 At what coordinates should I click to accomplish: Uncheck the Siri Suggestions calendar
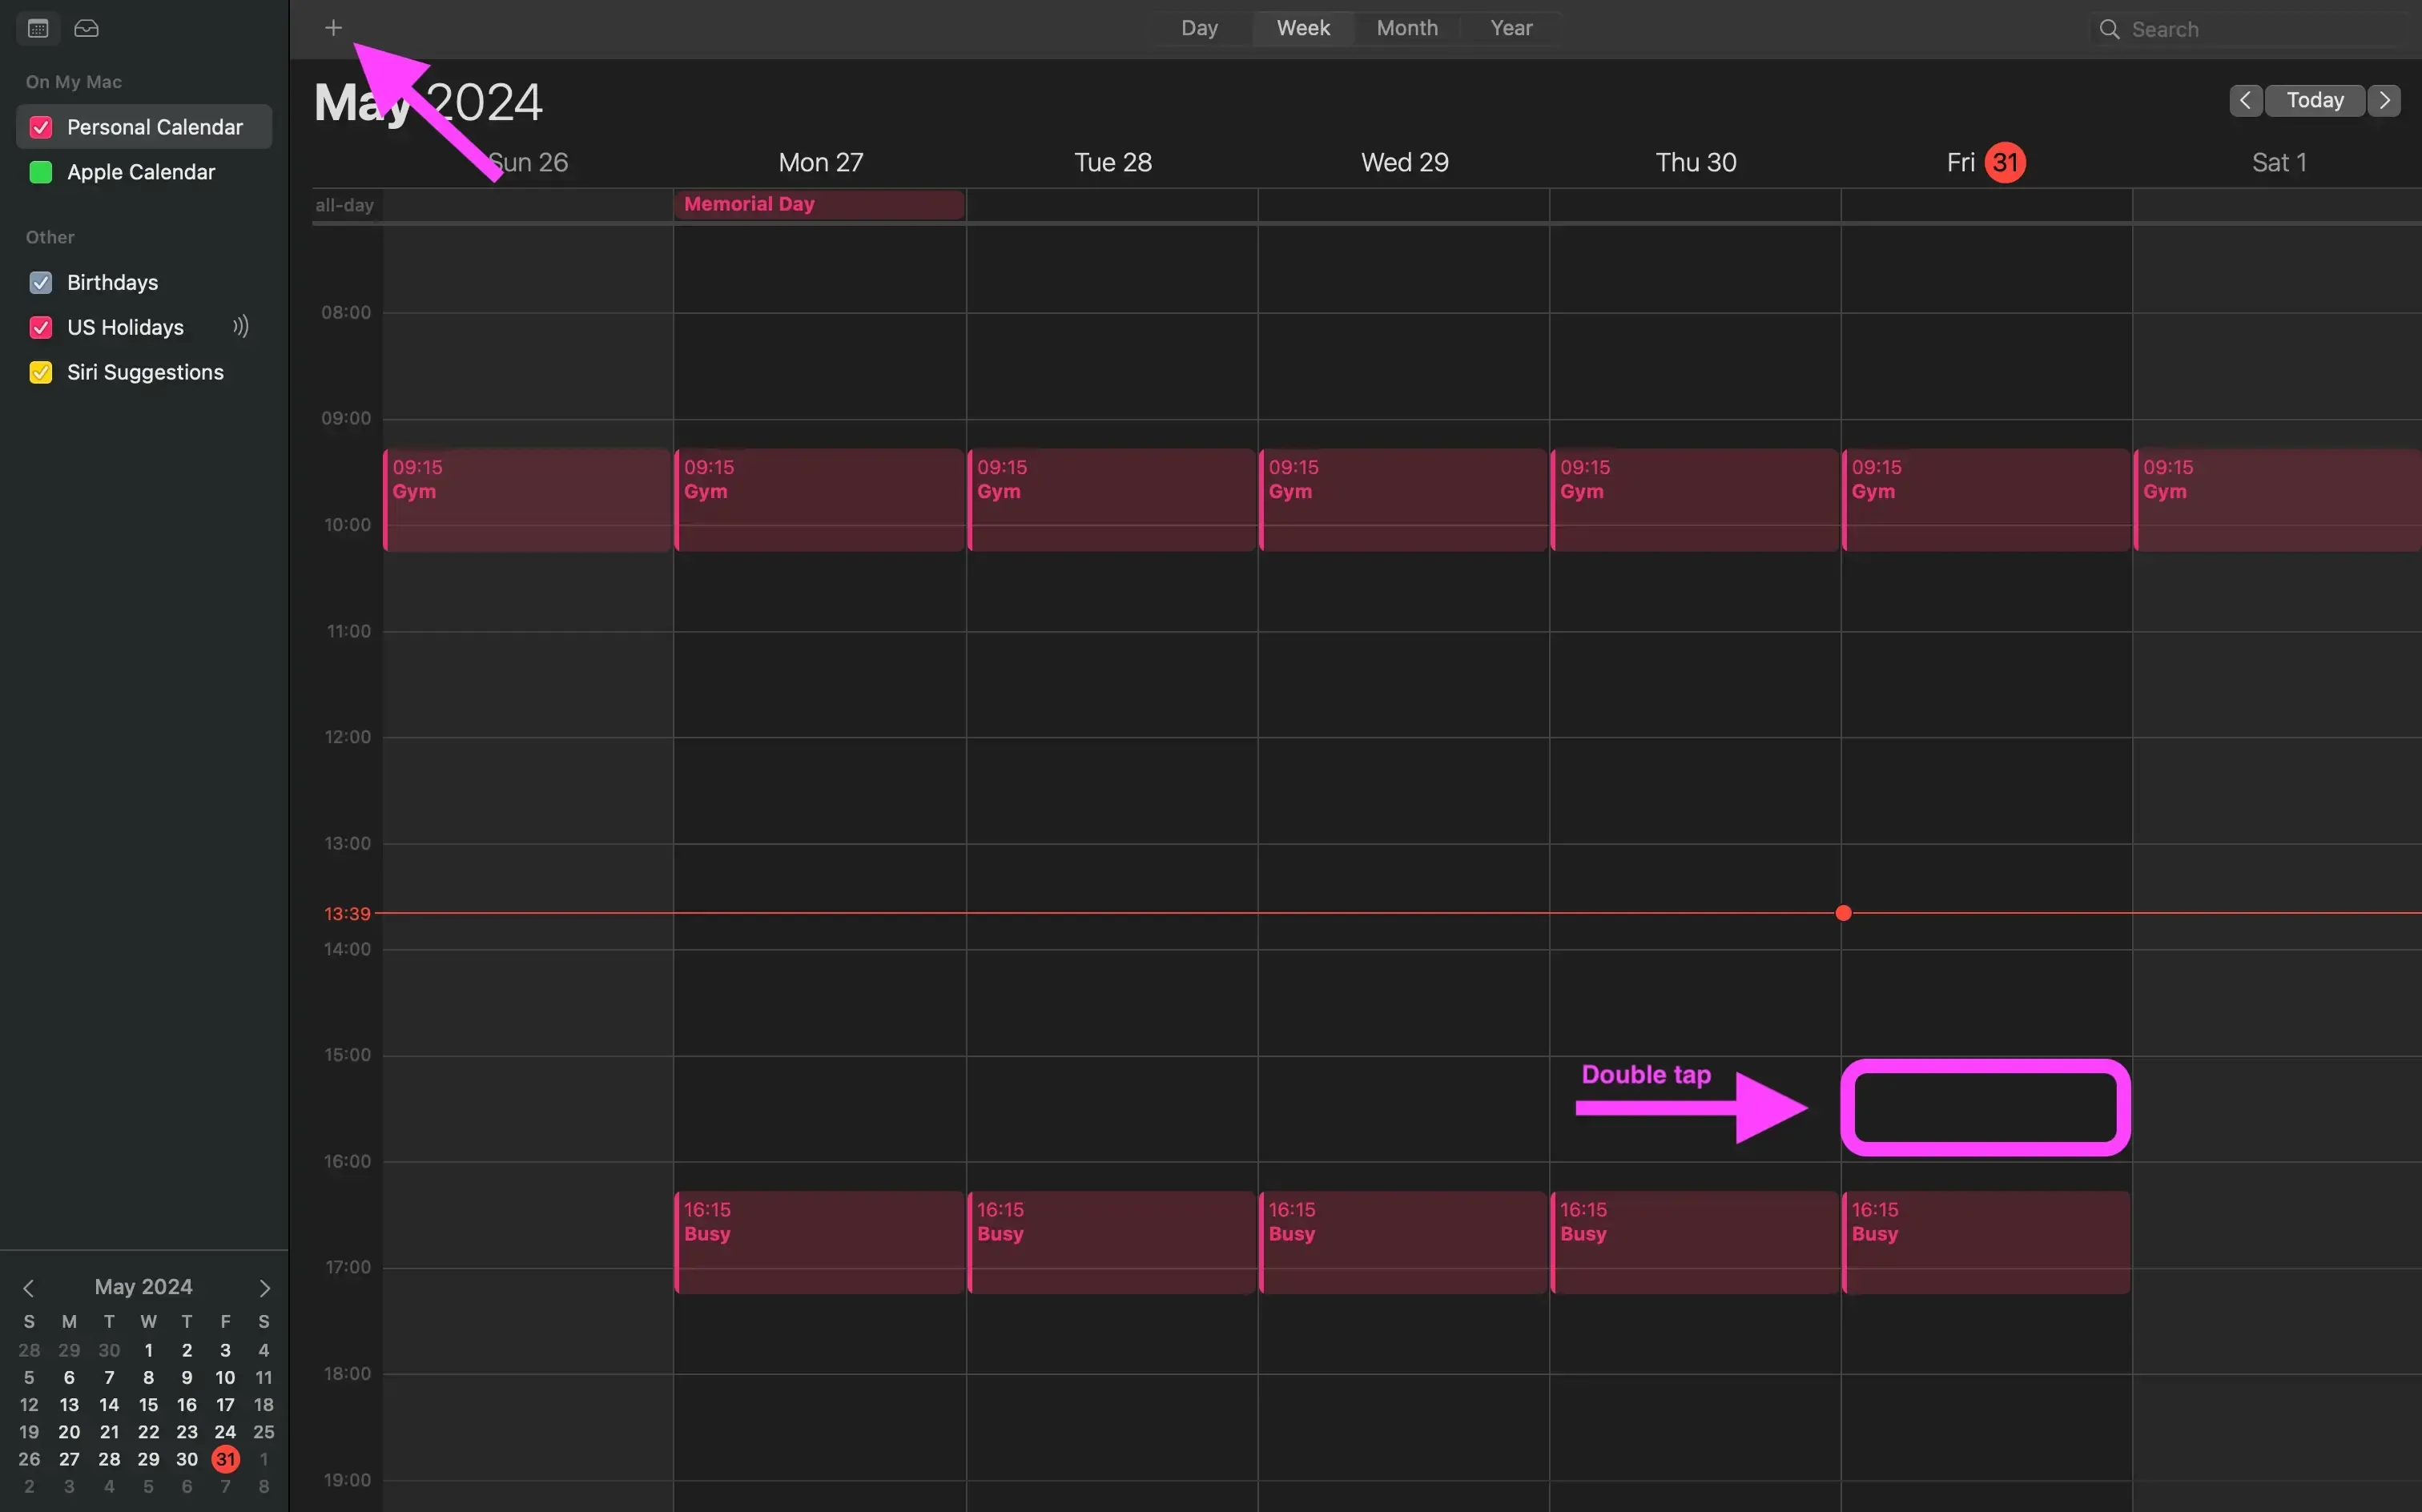pyautogui.click(x=40, y=371)
